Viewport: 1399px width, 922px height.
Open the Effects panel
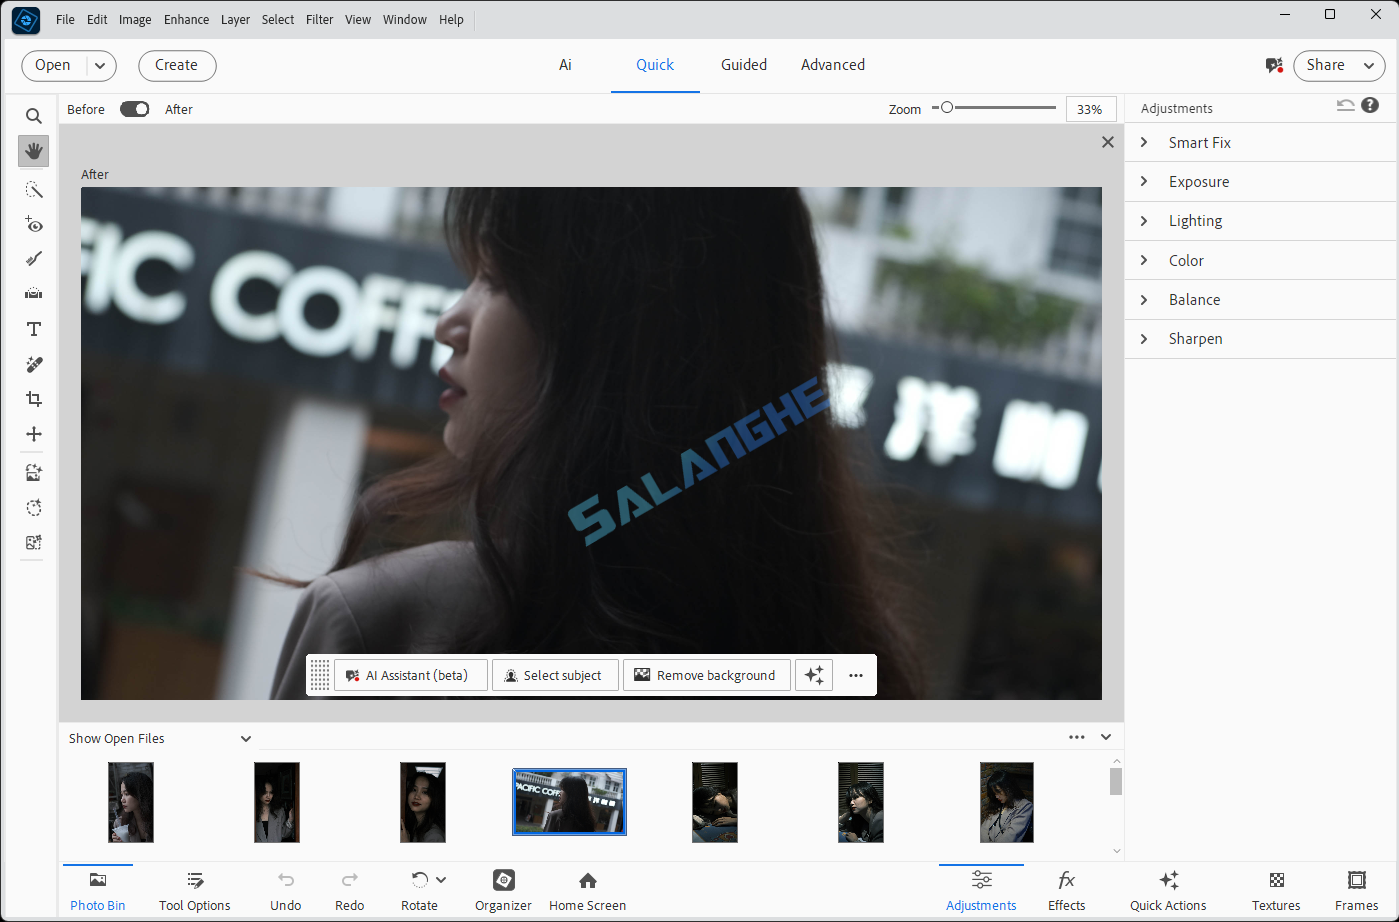pyautogui.click(x=1066, y=890)
